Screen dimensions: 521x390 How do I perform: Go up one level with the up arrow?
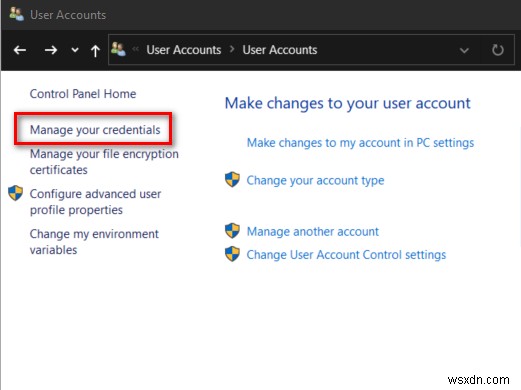(95, 50)
